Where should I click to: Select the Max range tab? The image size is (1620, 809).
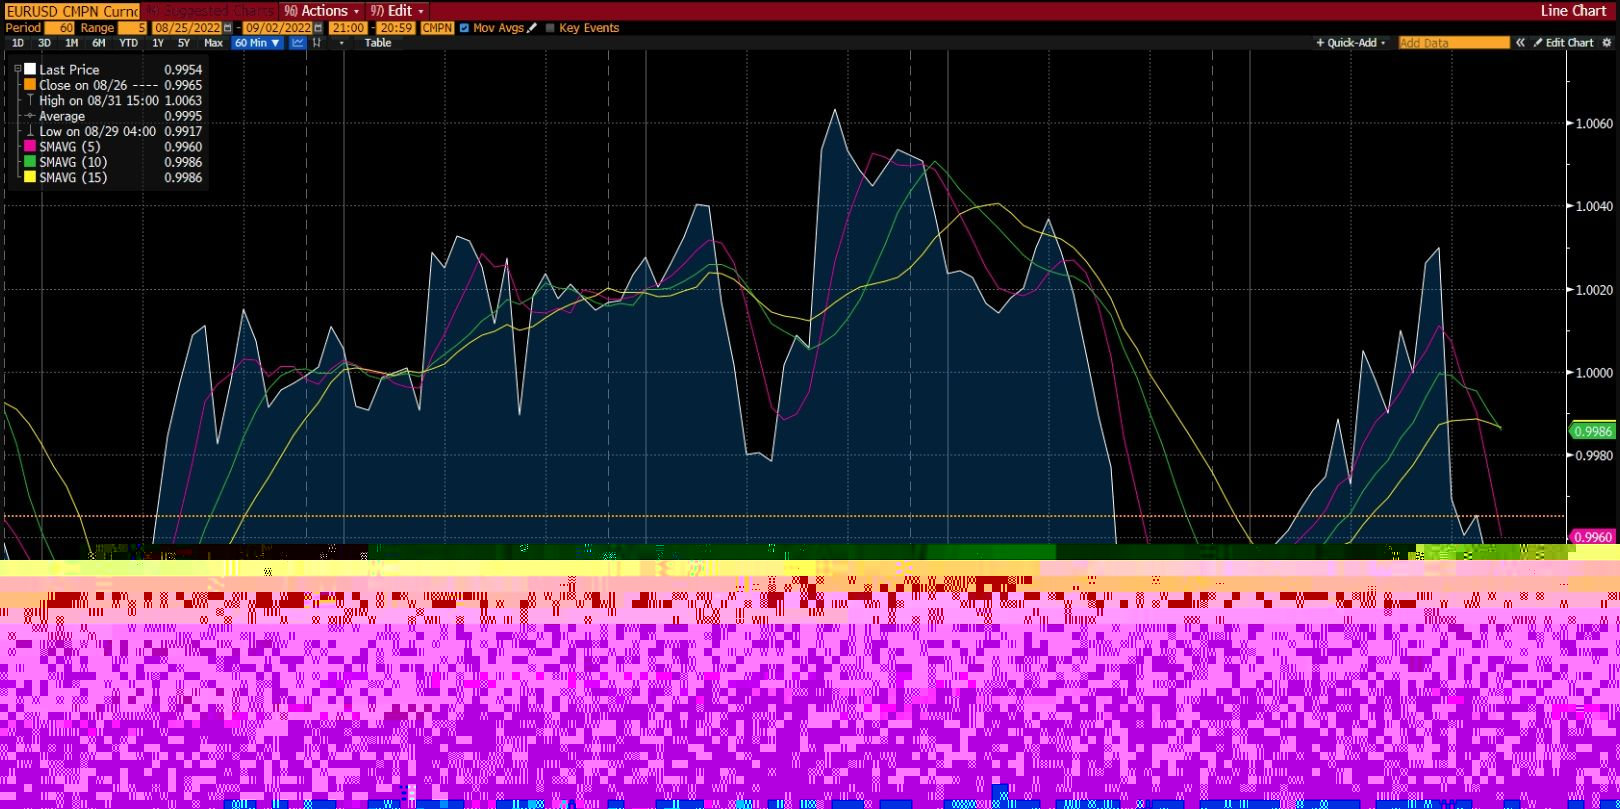click(213, 43)
